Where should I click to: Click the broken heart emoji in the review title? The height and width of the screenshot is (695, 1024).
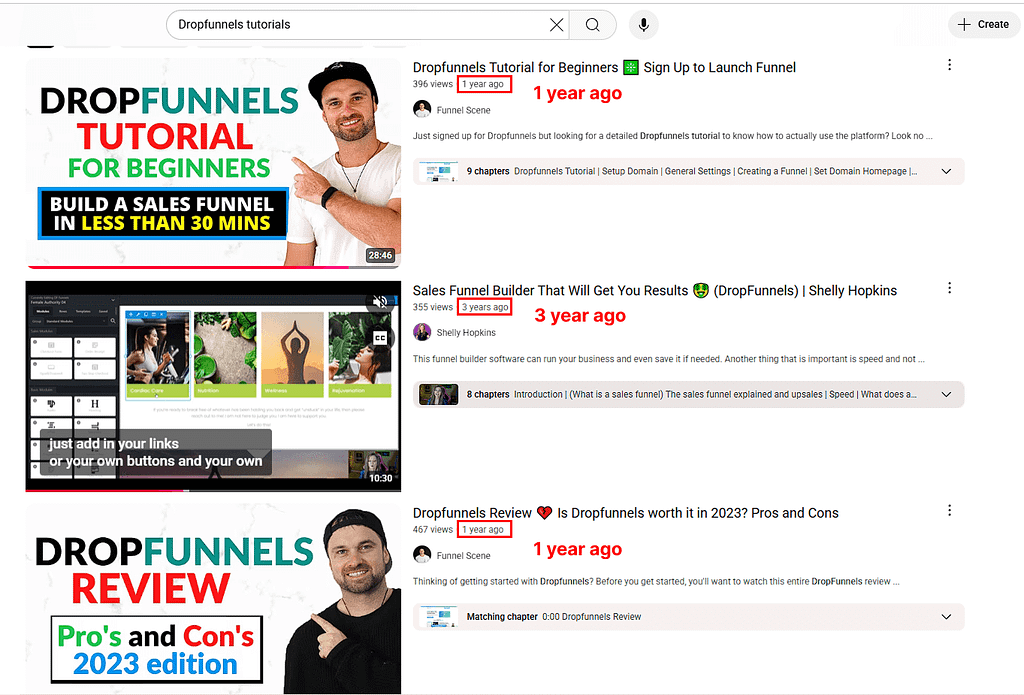point(545,513)
